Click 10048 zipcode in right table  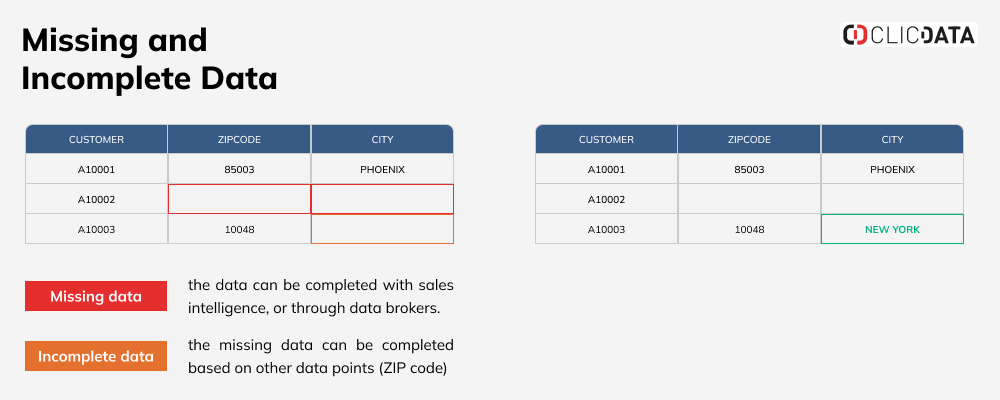(x=749, y=229)
